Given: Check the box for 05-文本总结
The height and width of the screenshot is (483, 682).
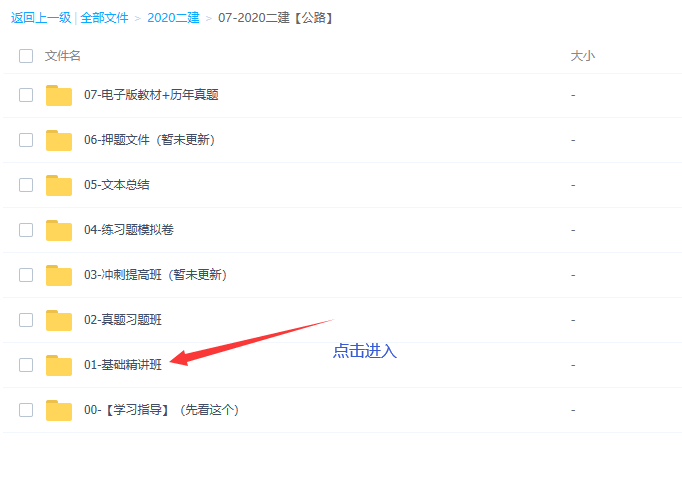Looking at the screenshot, I should click(26, 185).
